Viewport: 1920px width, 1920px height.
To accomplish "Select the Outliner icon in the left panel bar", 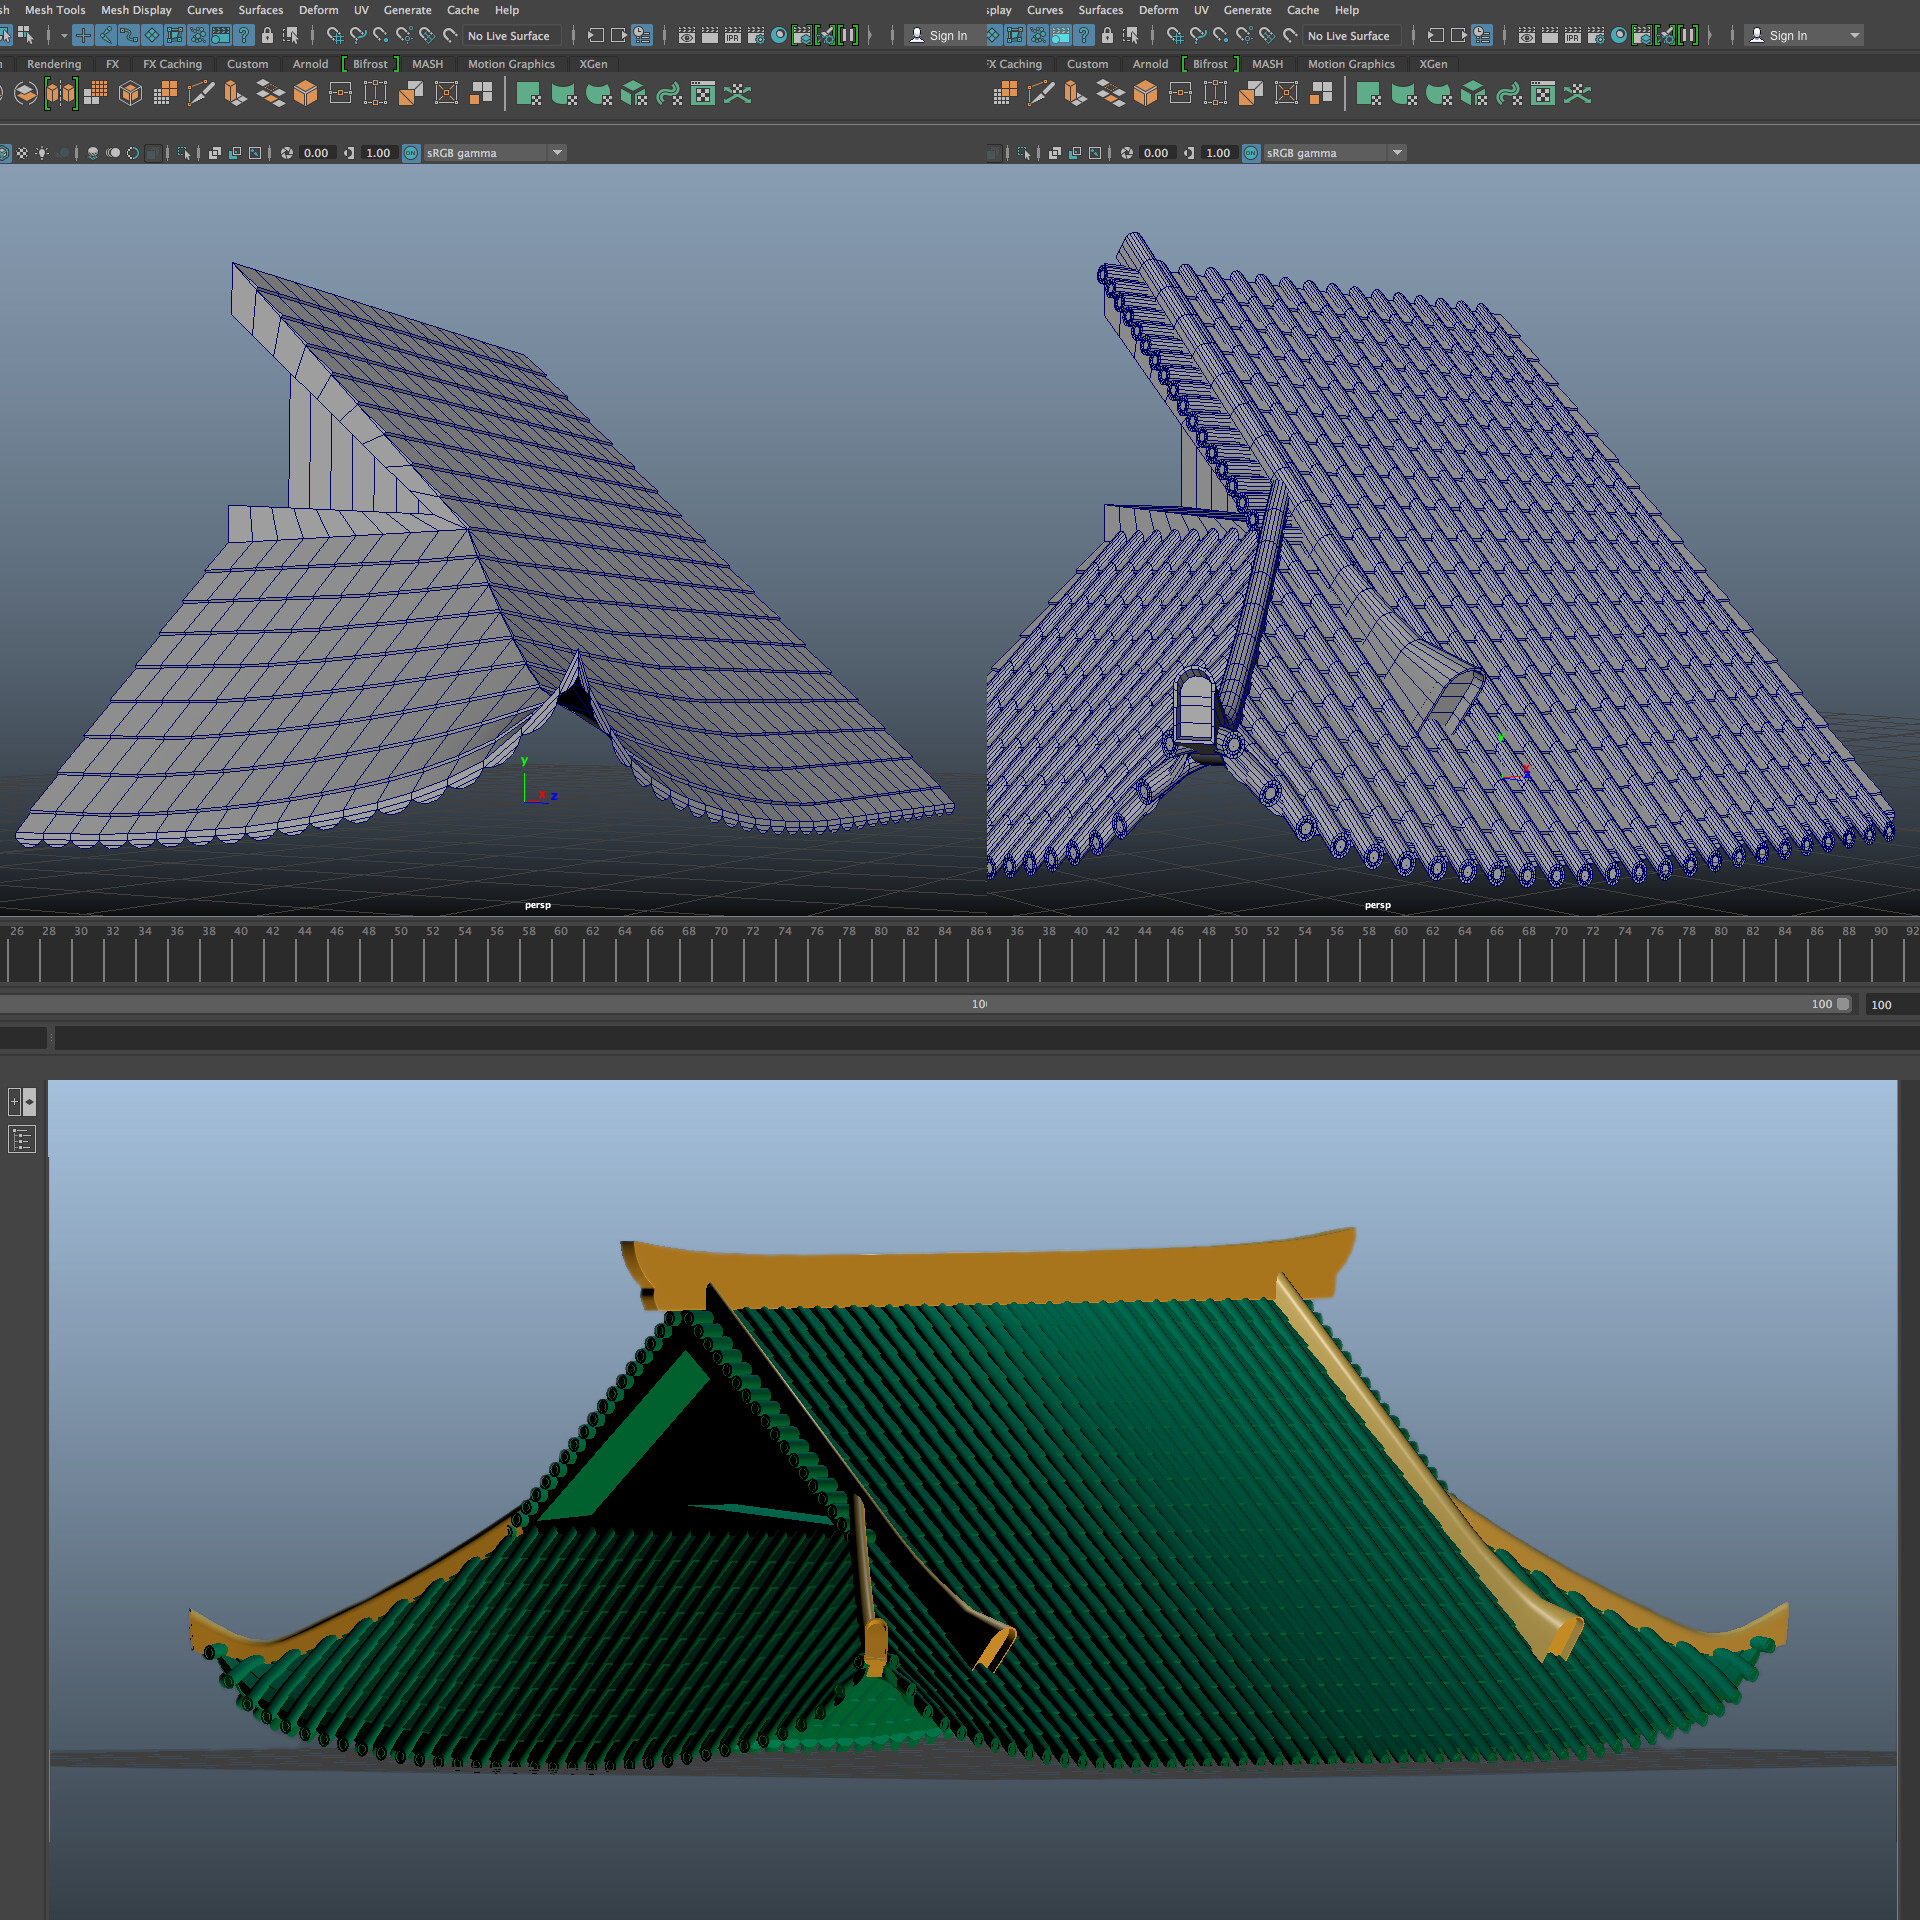I will 22,1139.
